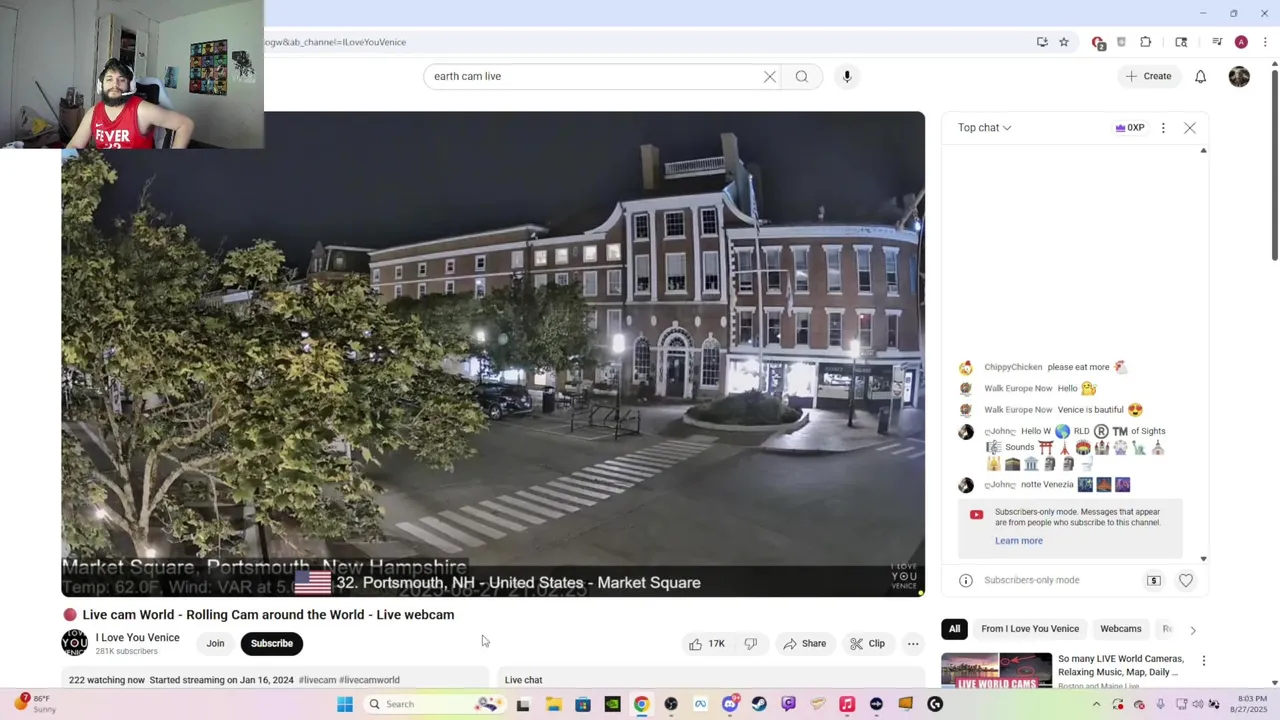Screen dimensions: 1280x720
Task: Clear the 'earth cam live' search text
Action: point(770,76)
